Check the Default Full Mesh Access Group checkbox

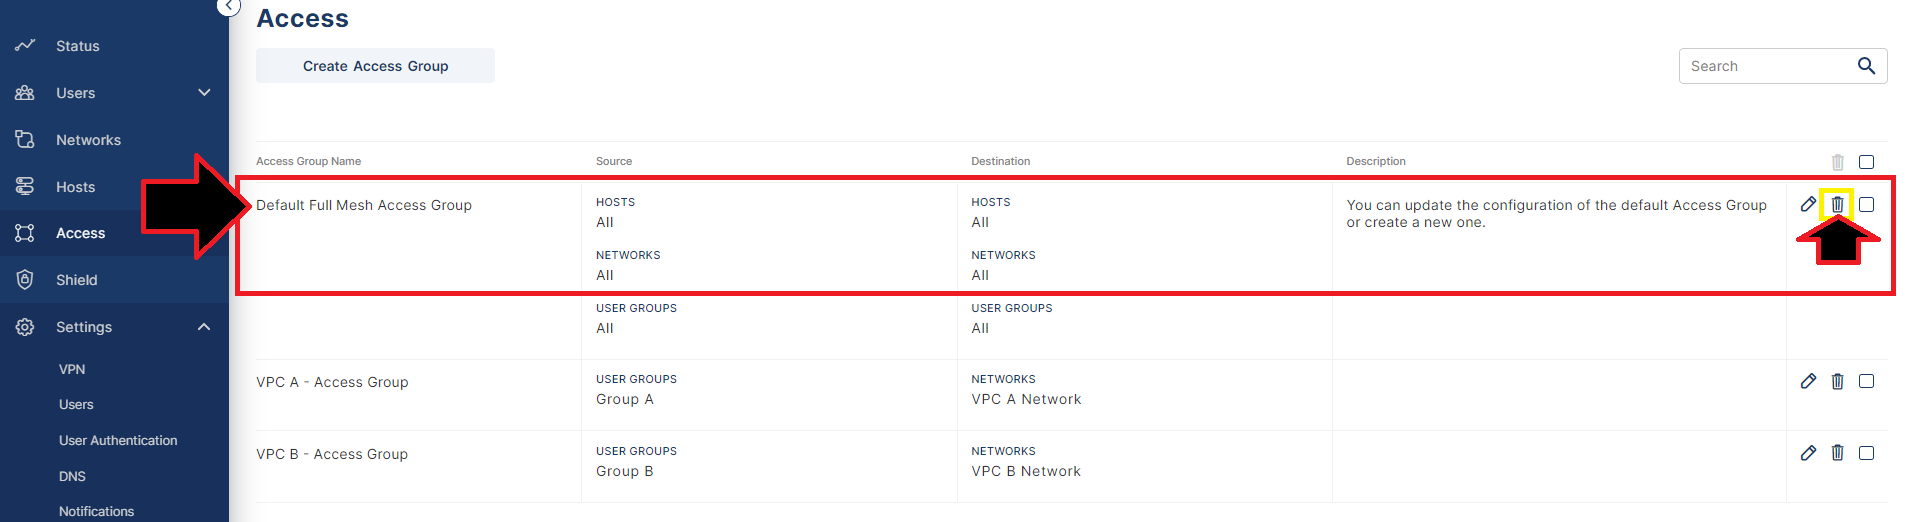point(1866,204)
